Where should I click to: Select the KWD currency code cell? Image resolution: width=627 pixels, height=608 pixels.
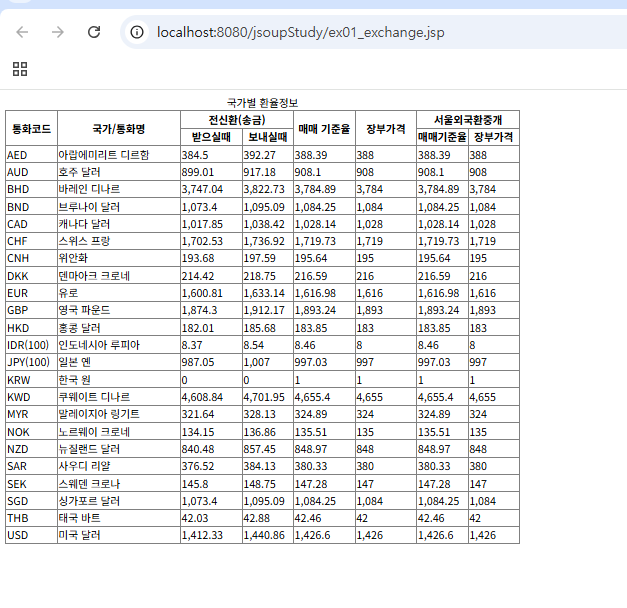point(32,397)
